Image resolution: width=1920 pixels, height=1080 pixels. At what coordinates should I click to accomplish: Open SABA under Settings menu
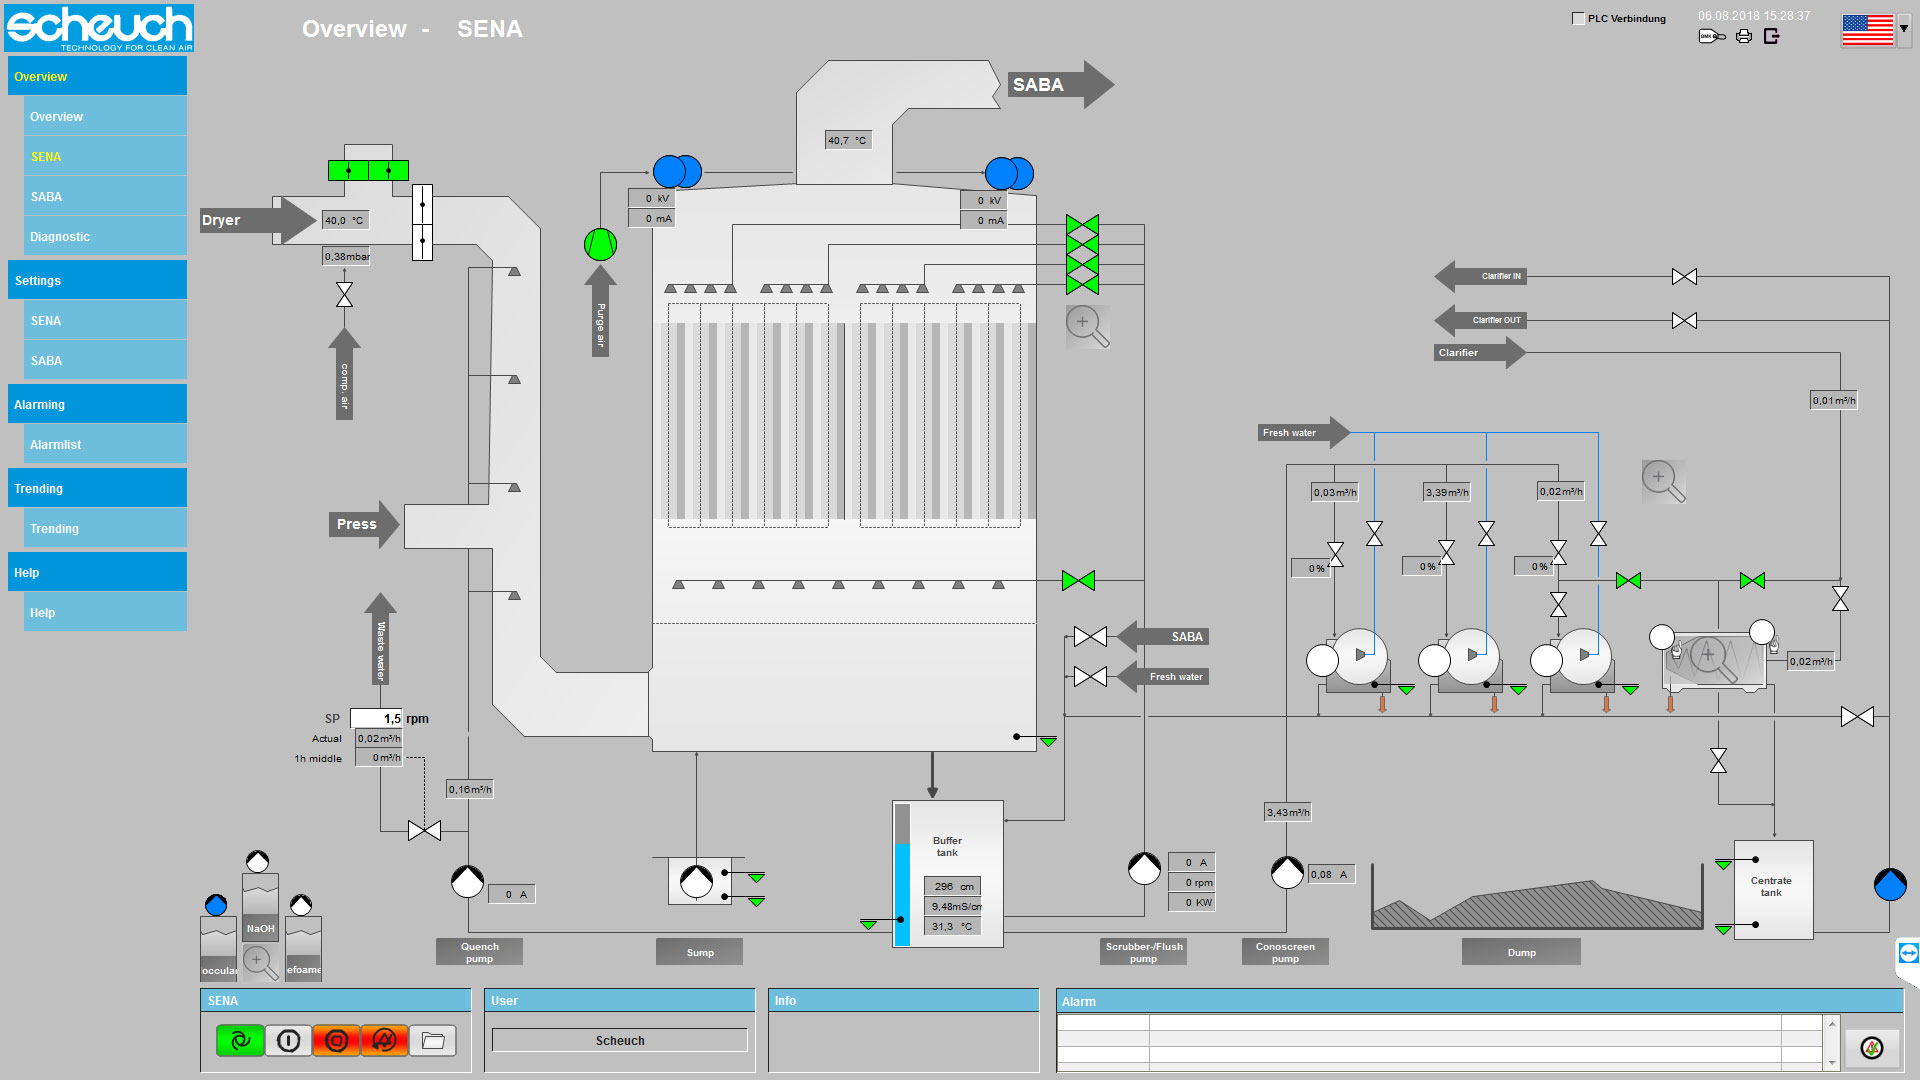46,361
